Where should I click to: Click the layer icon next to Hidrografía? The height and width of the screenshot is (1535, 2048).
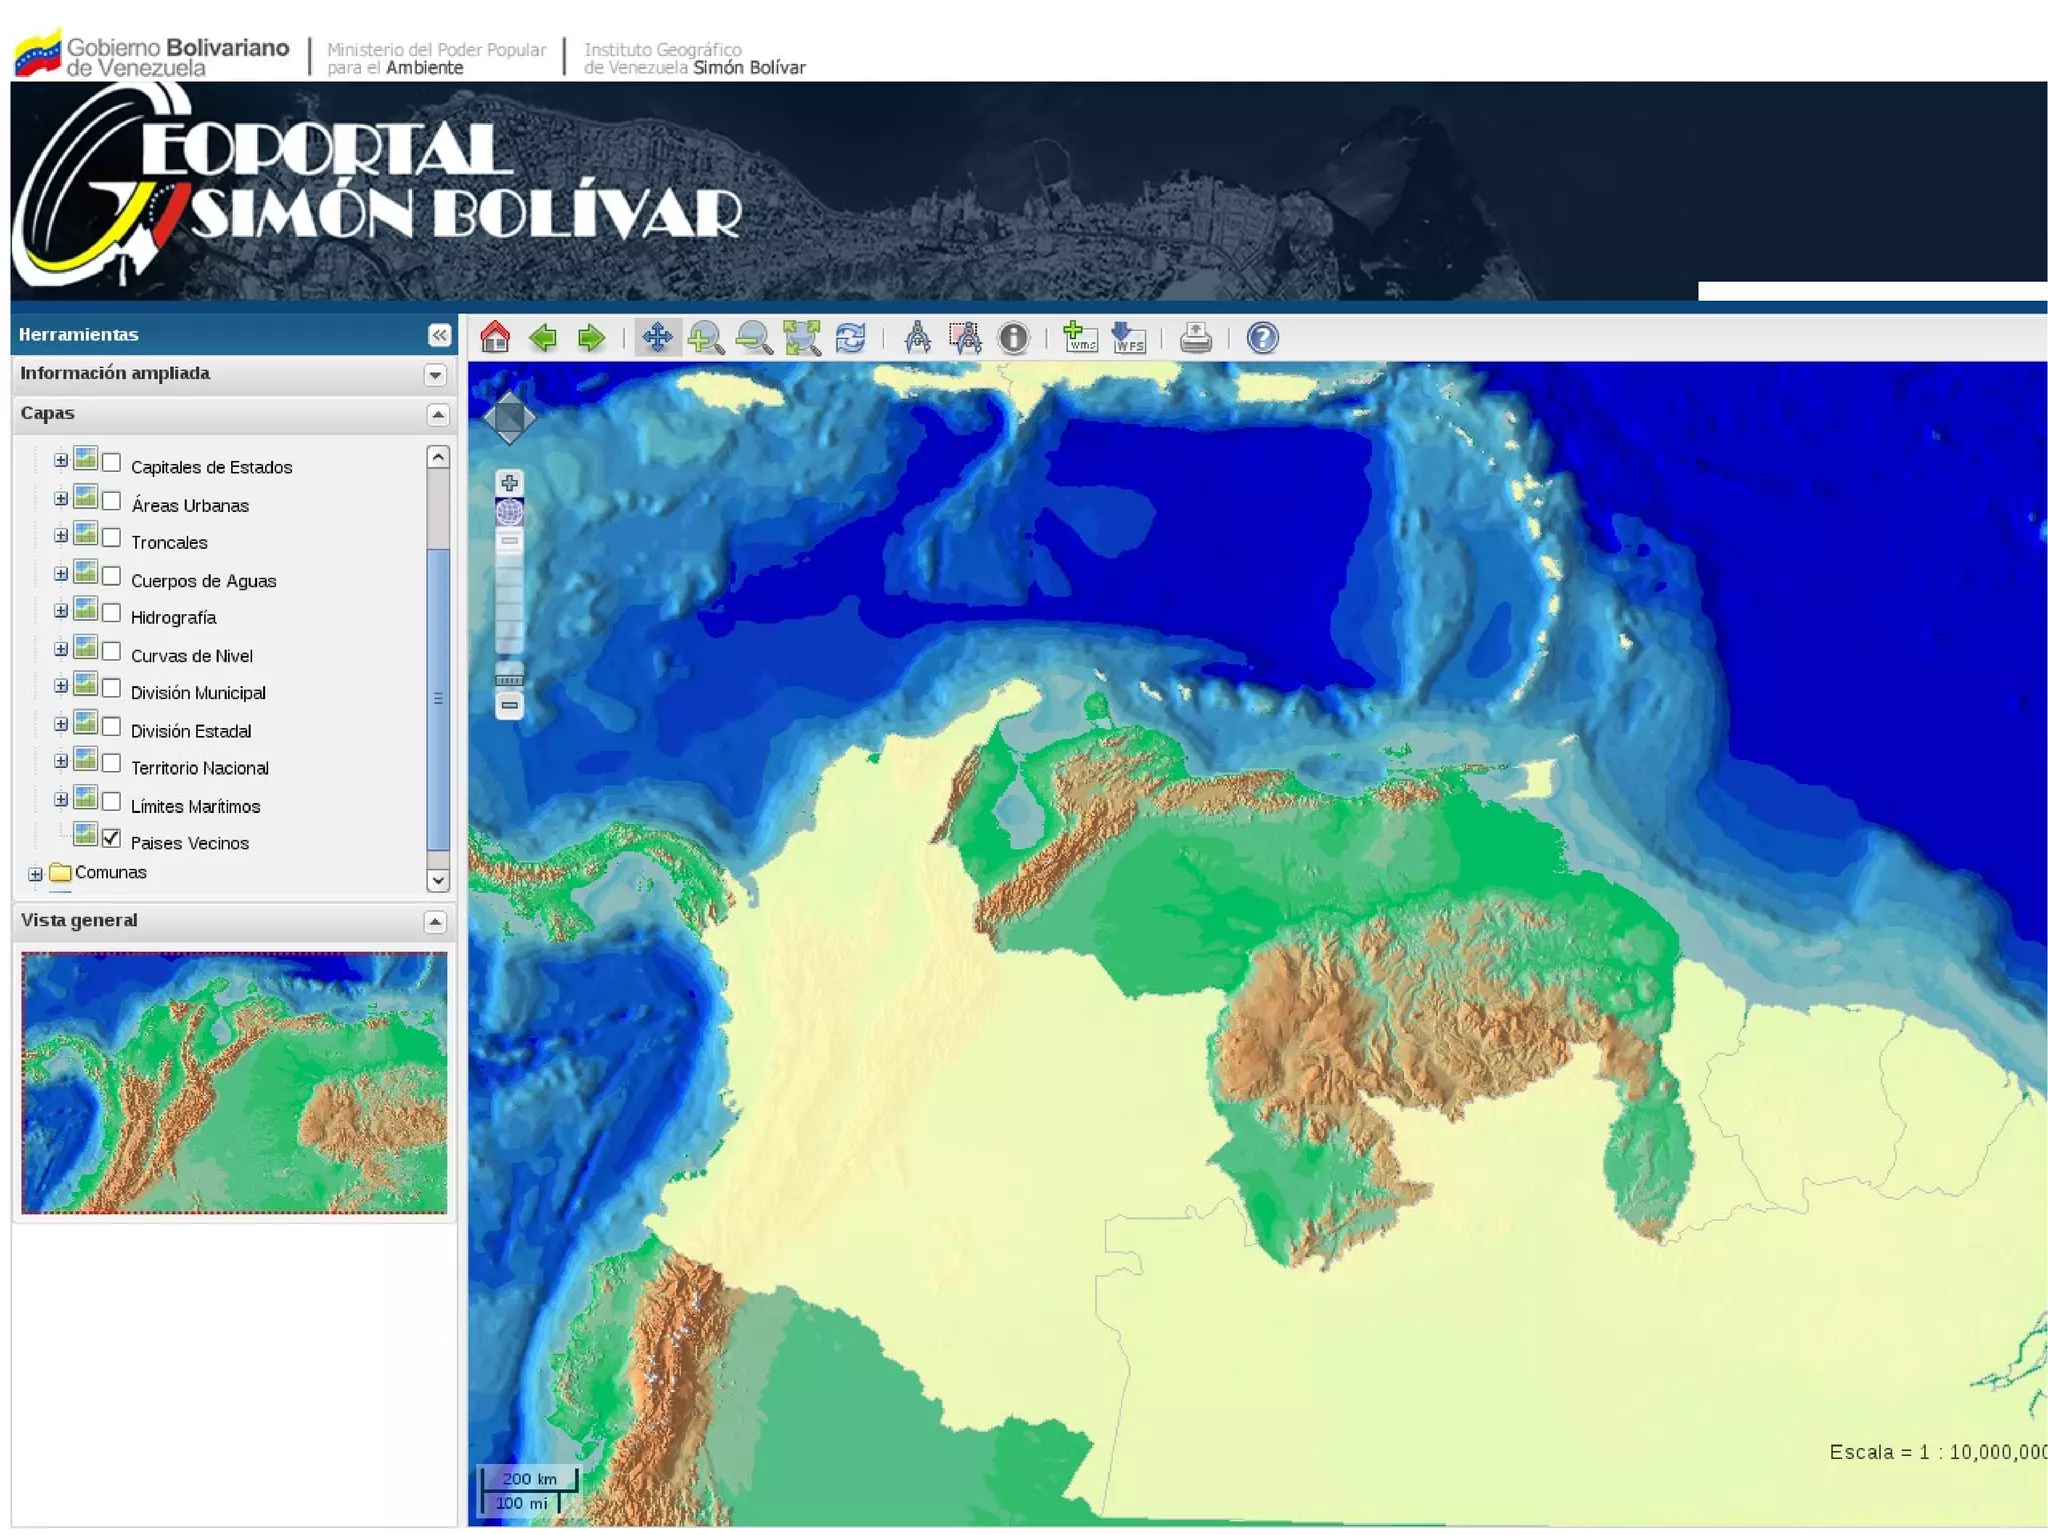pyautogui.click(x=86, y=609)
